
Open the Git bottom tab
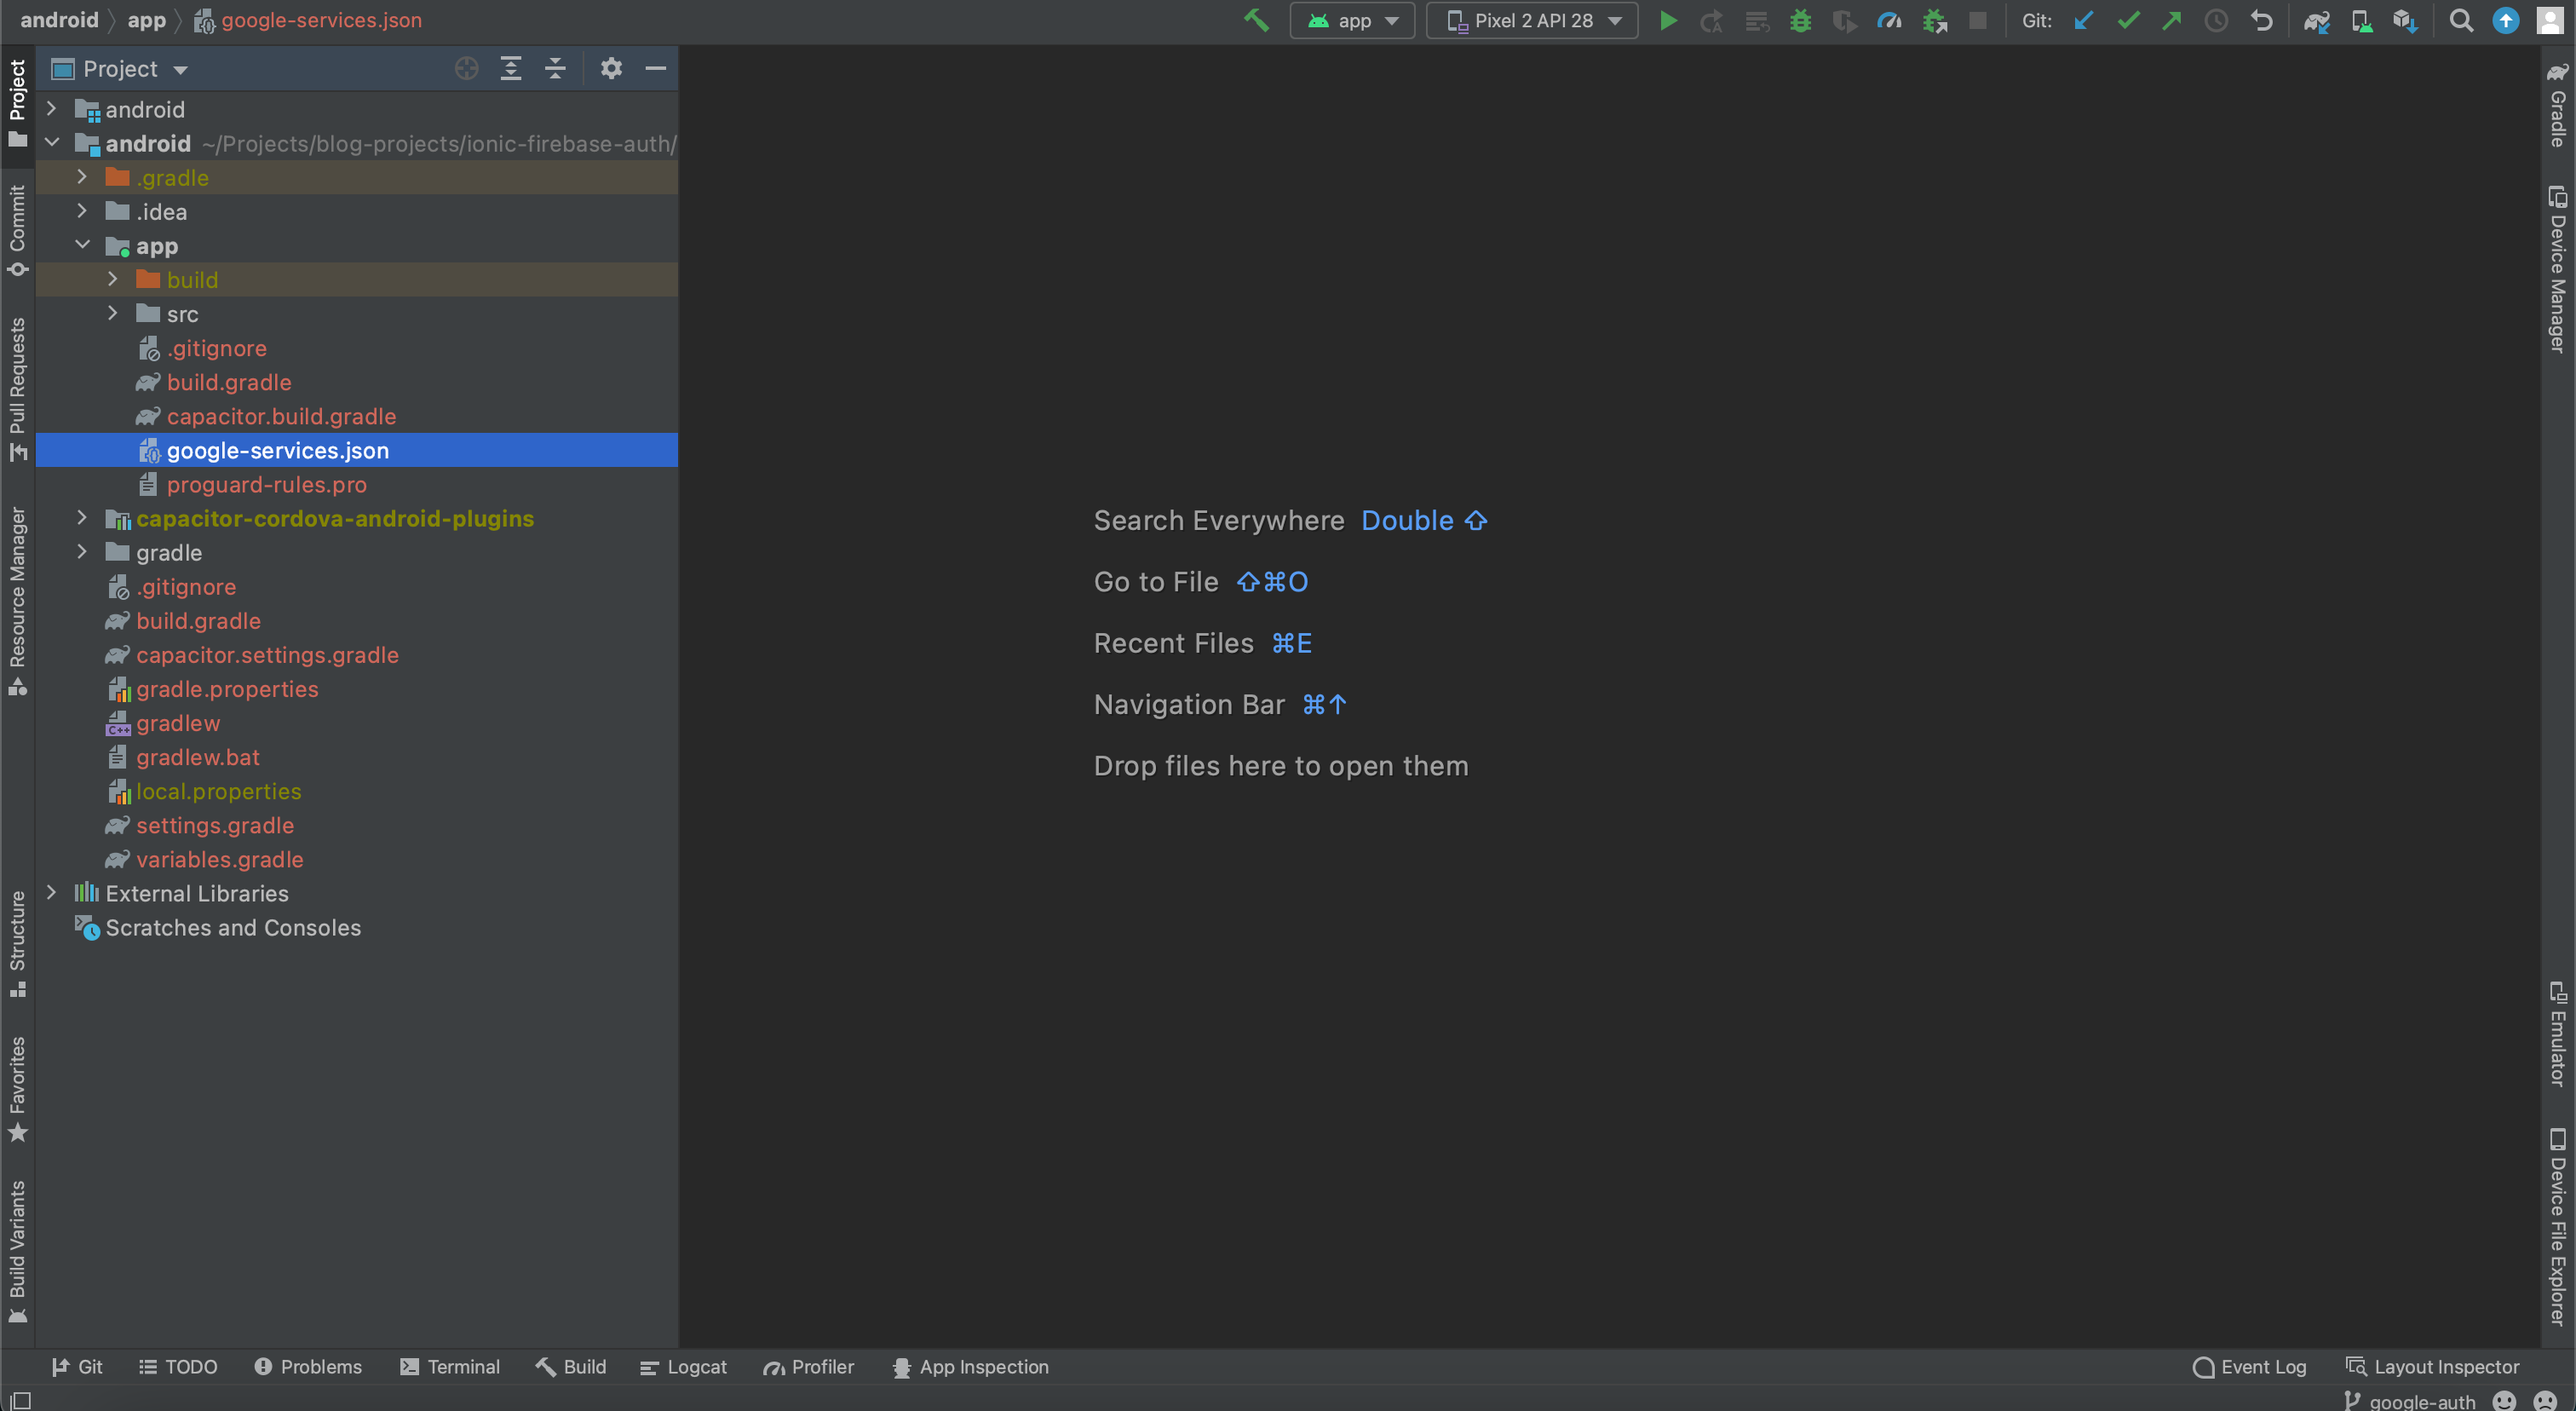[x=77, y=1366]
